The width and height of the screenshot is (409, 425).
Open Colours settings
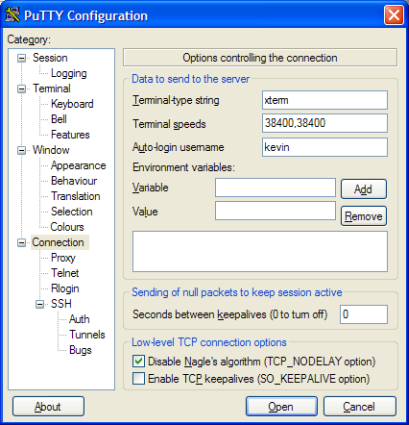(x=67, y=227)
